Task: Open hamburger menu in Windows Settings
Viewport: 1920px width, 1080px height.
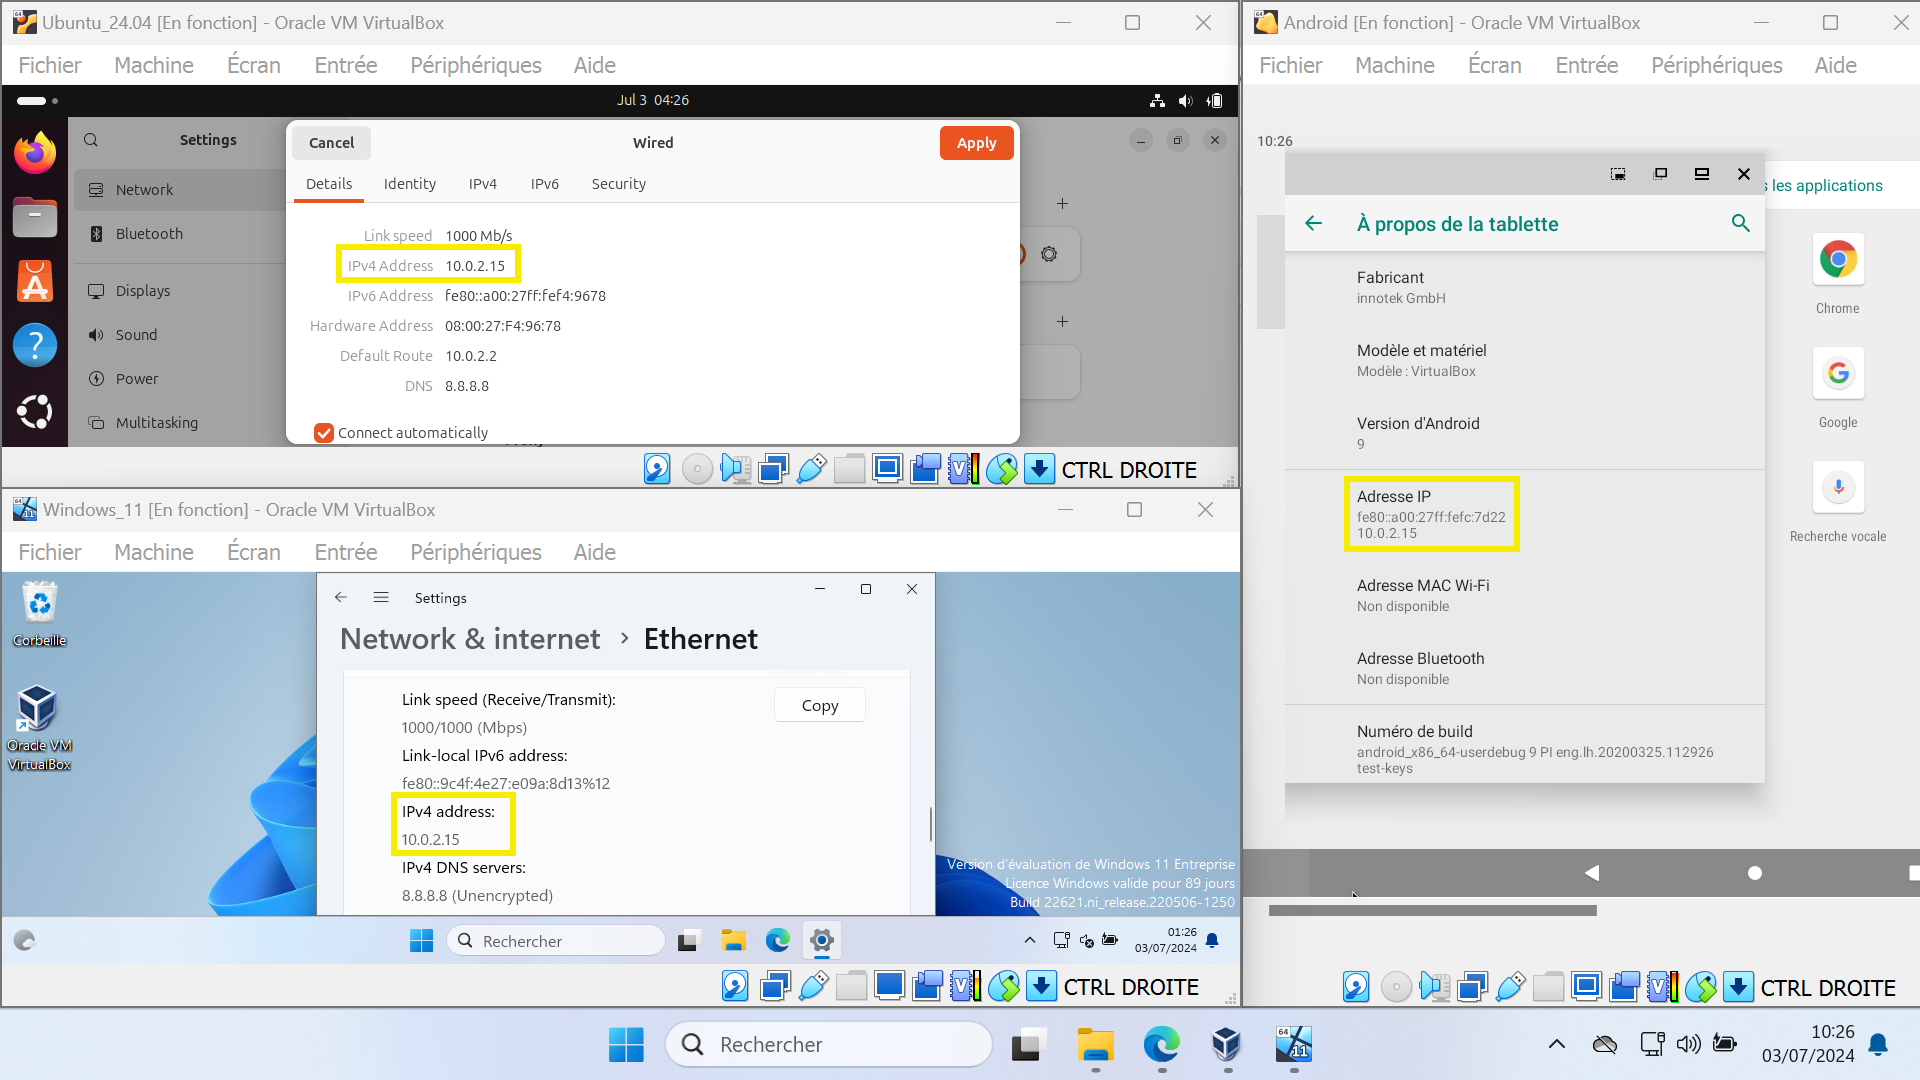Action: 381,597
